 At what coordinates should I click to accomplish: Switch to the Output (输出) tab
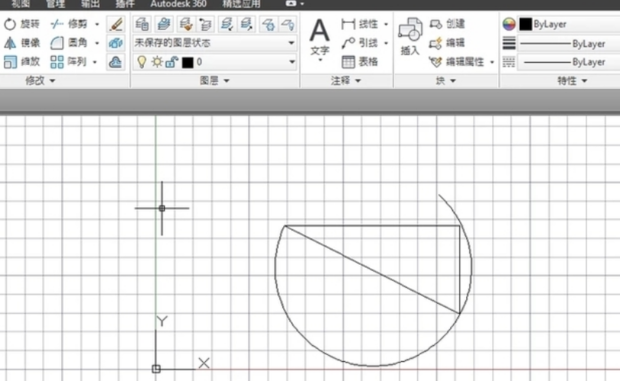[x=90, y=4]
